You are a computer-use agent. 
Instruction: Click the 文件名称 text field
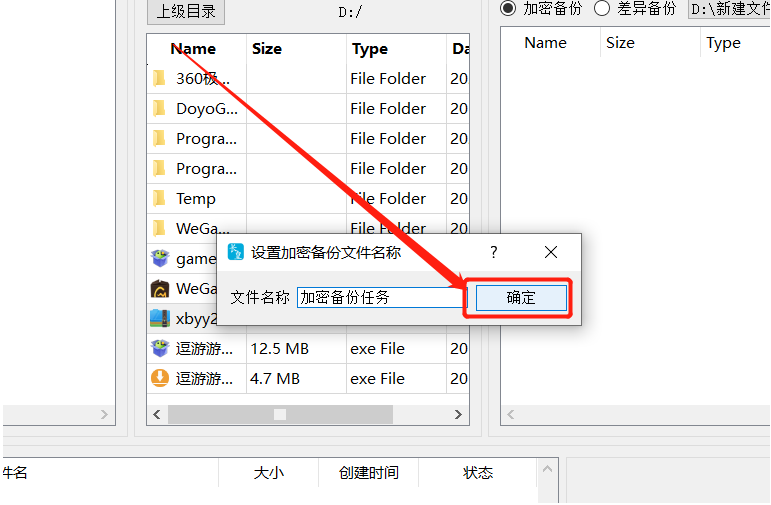click(381, 297)
